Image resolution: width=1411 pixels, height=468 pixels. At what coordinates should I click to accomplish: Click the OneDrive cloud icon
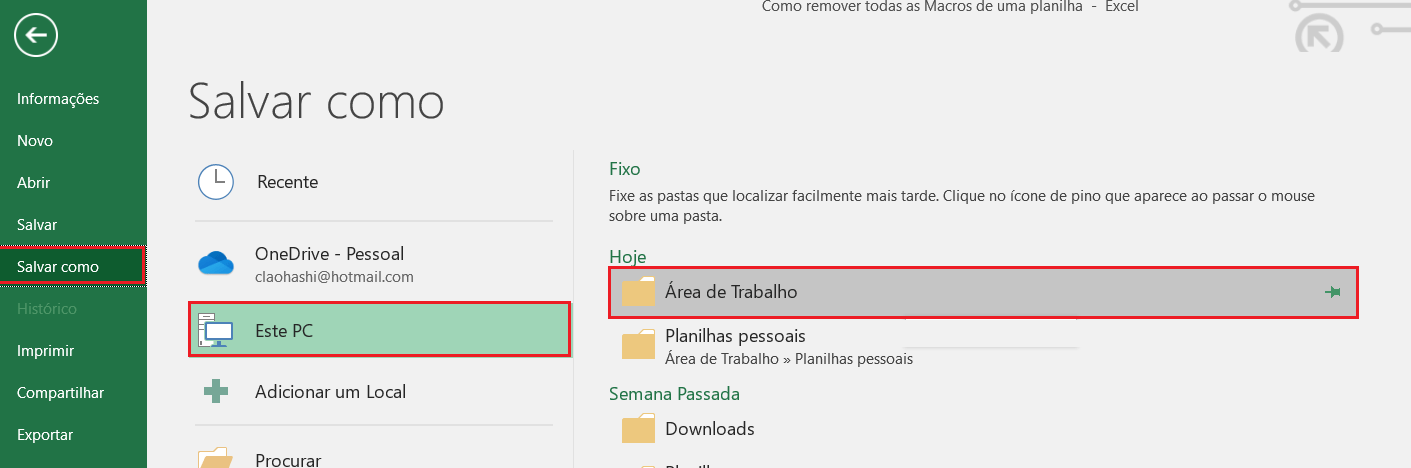215,264
